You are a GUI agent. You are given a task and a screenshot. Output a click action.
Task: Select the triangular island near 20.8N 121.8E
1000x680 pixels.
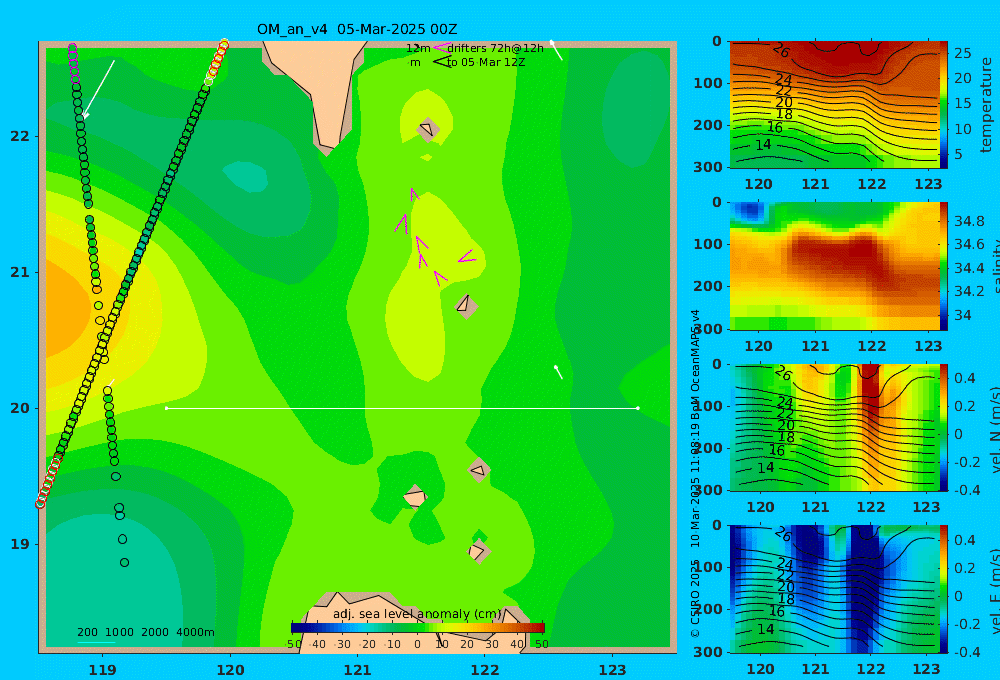coord(466,306)
